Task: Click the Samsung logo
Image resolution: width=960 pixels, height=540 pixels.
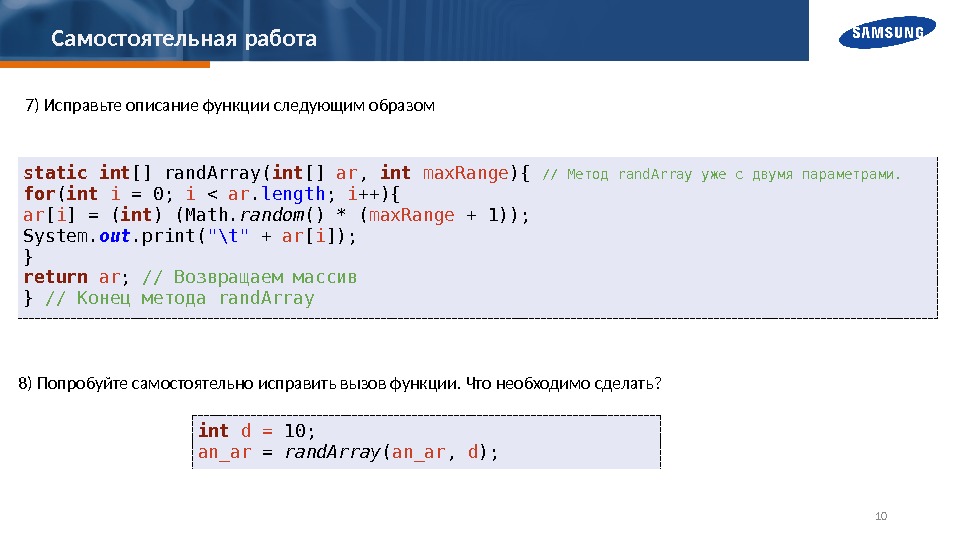Action: [887, 32]
